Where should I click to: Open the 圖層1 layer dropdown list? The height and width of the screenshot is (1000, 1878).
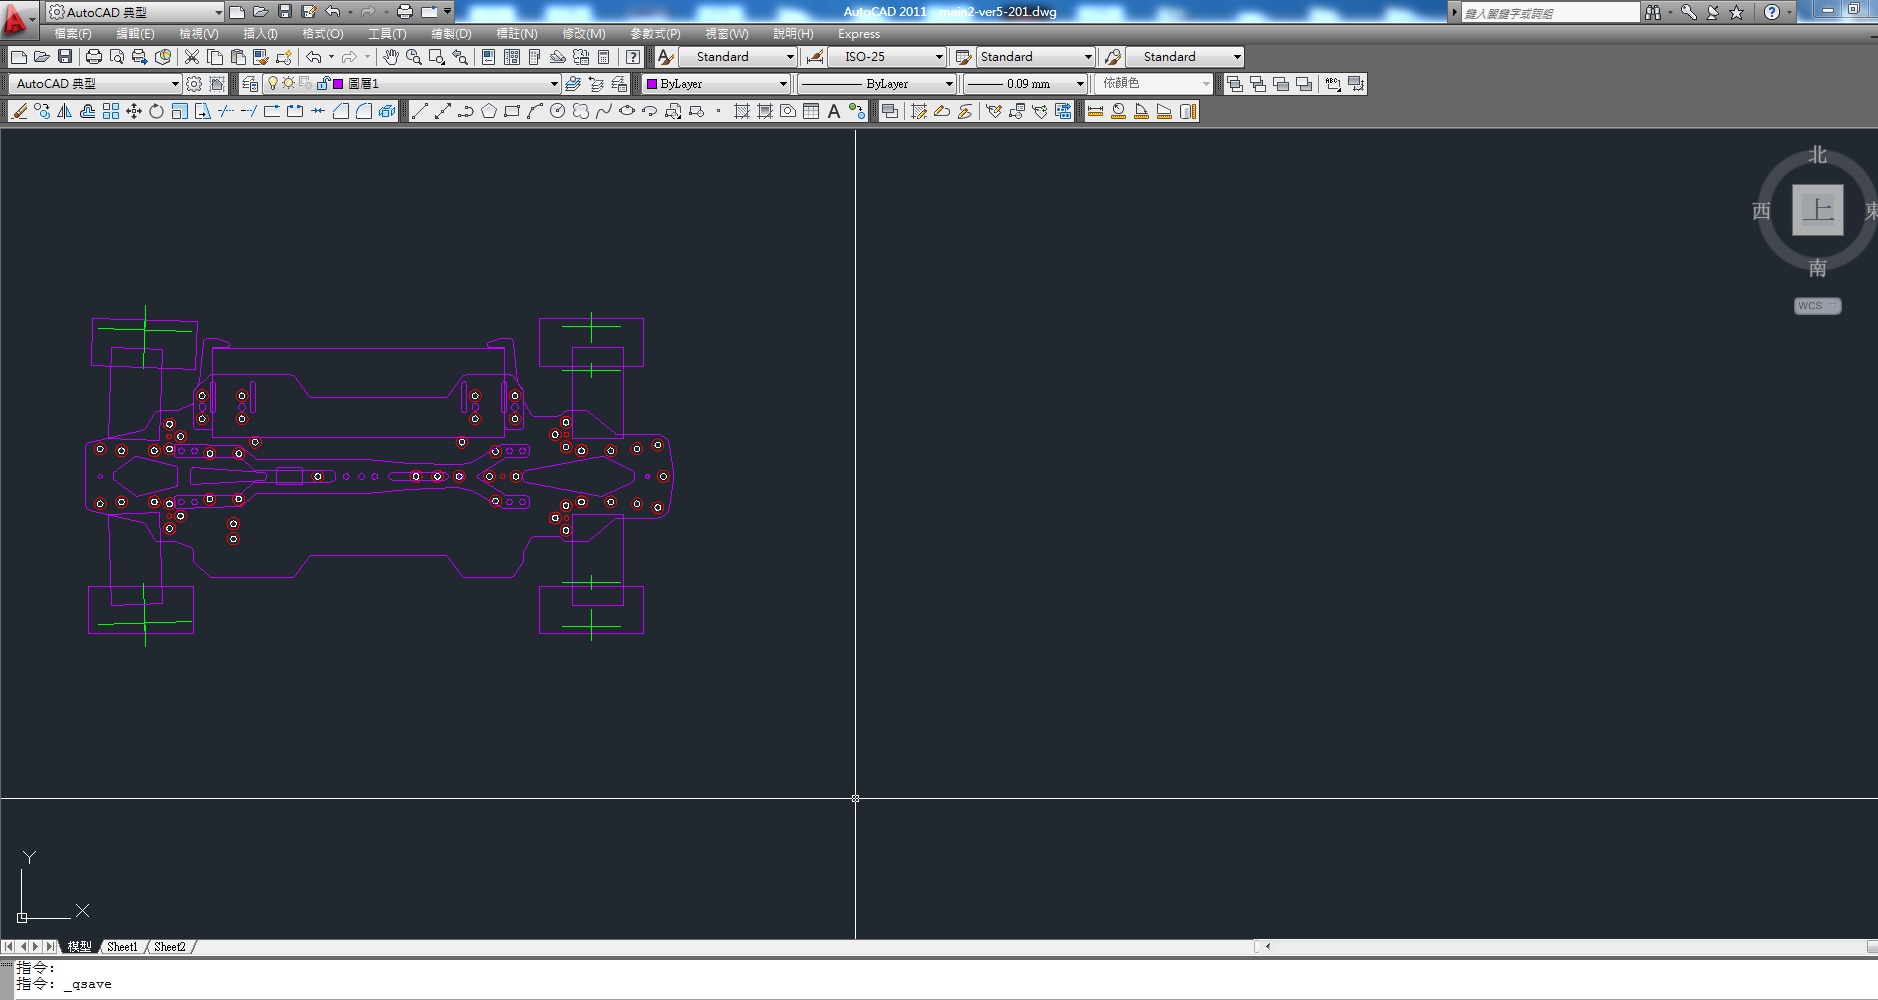tap(412, 84)
